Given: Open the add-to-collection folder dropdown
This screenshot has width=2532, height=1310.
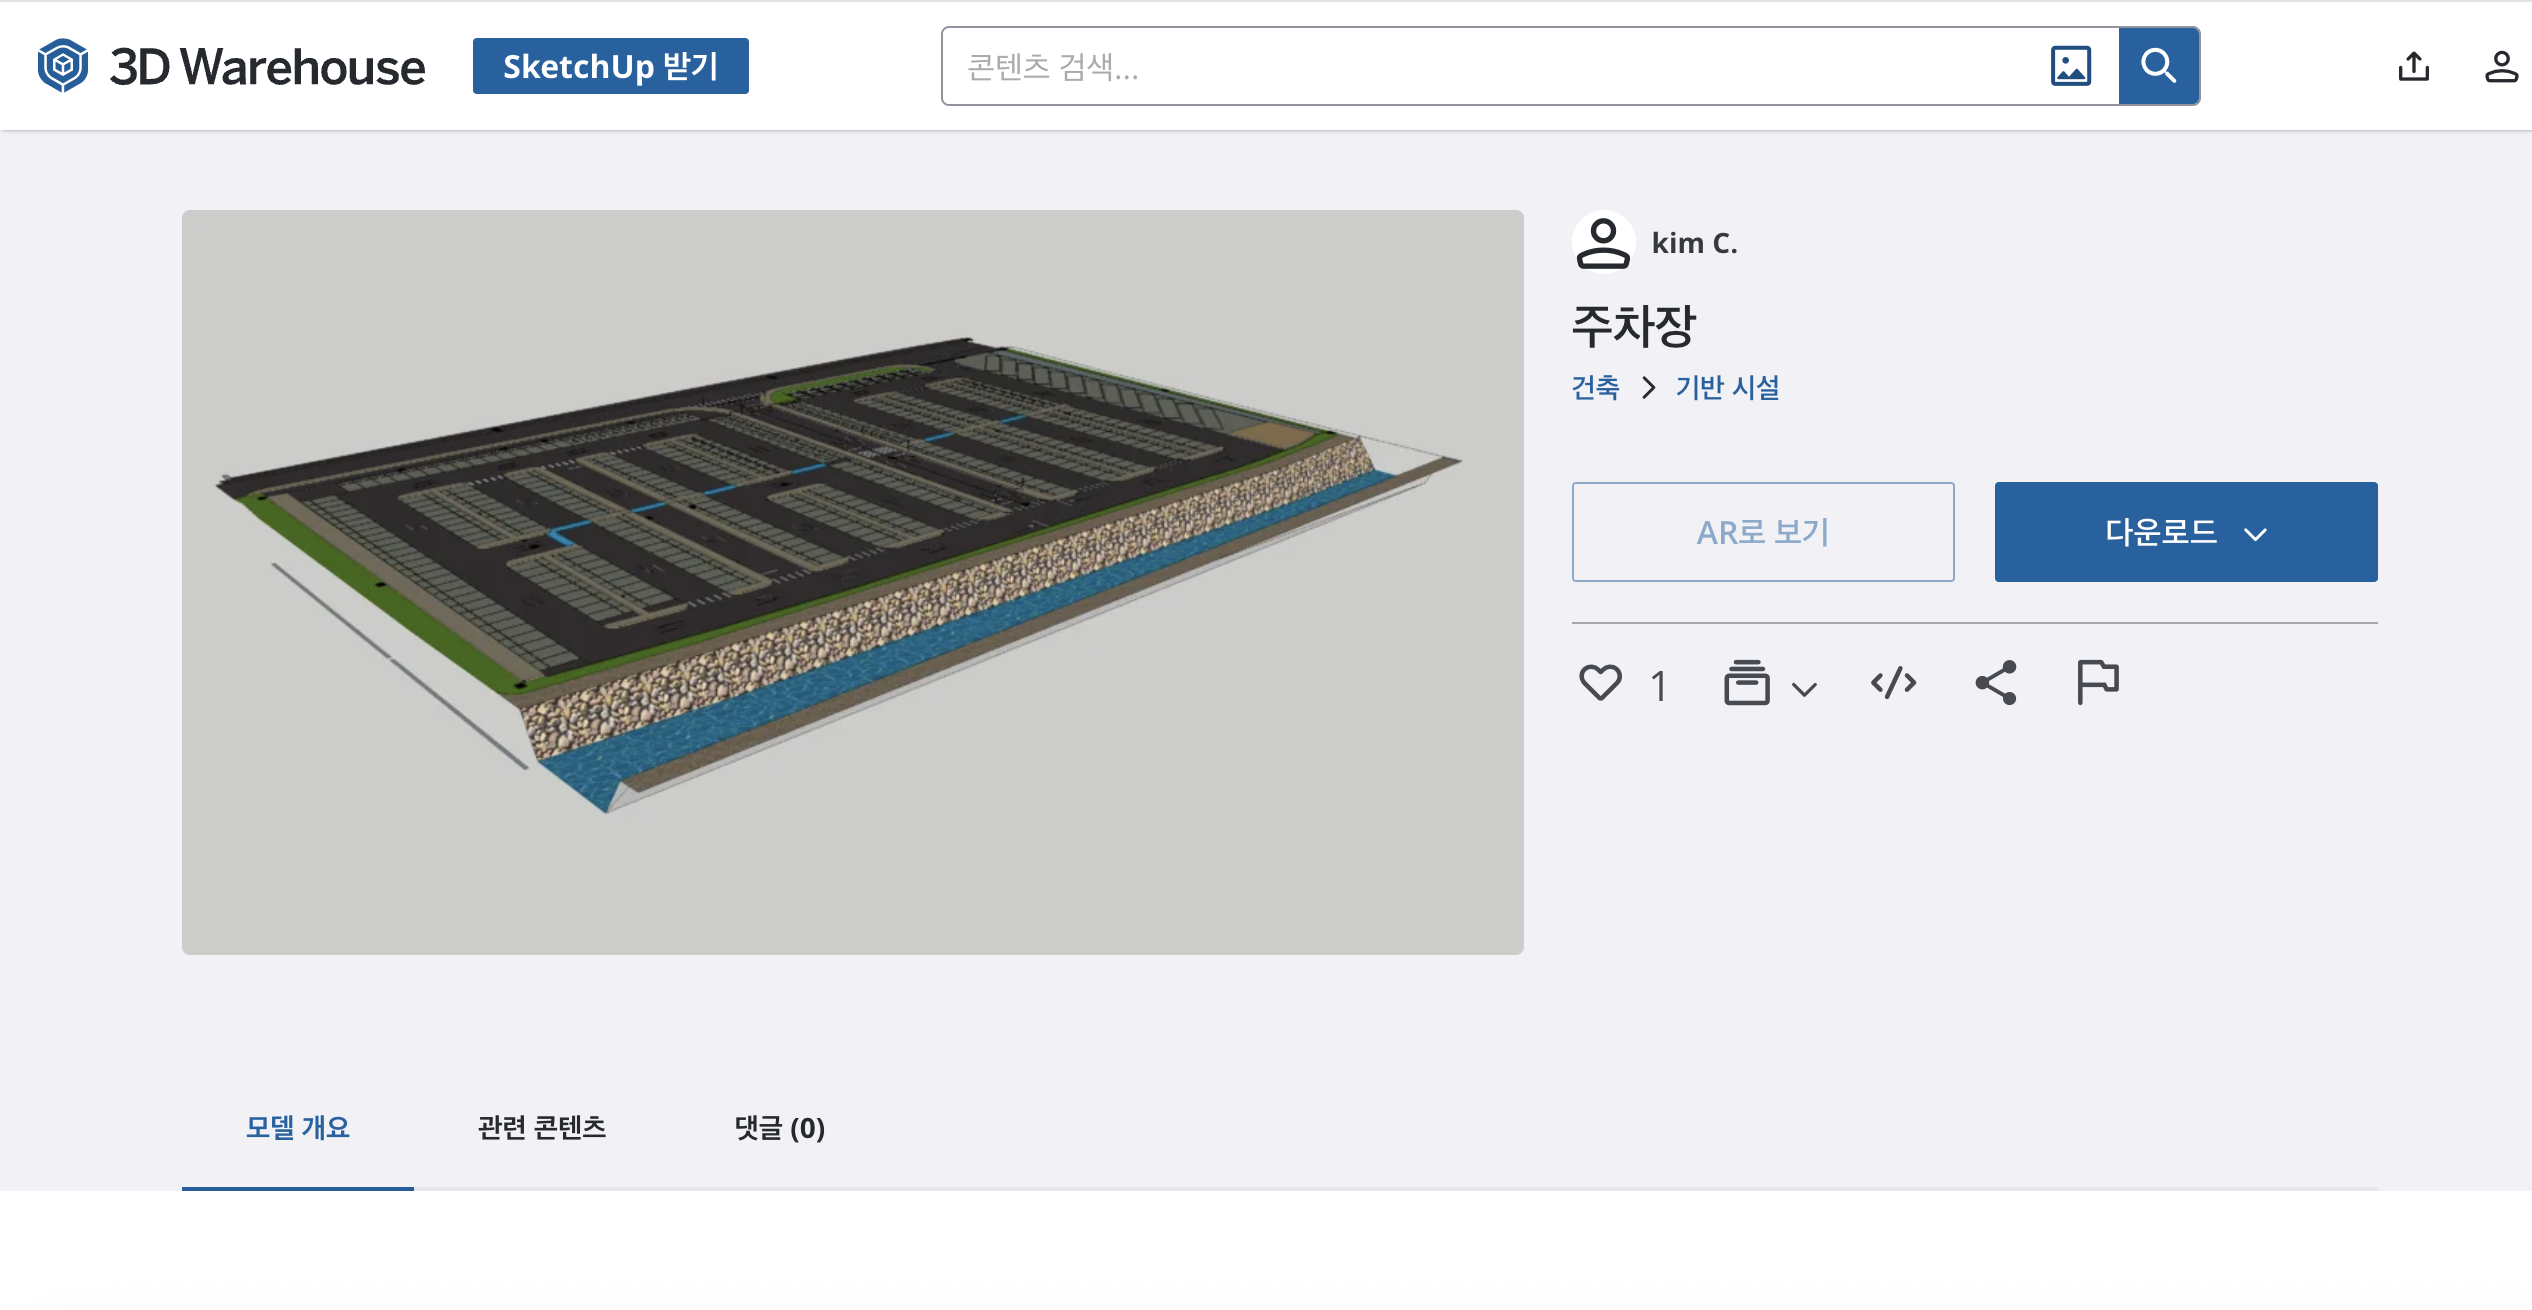Looking at the screenshot, I should (x=1747, y=683).
